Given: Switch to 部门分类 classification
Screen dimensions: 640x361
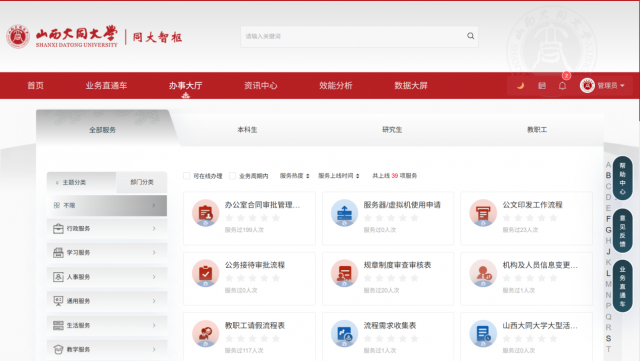Looking at the screenshot, I should click(x=142, y=182).
